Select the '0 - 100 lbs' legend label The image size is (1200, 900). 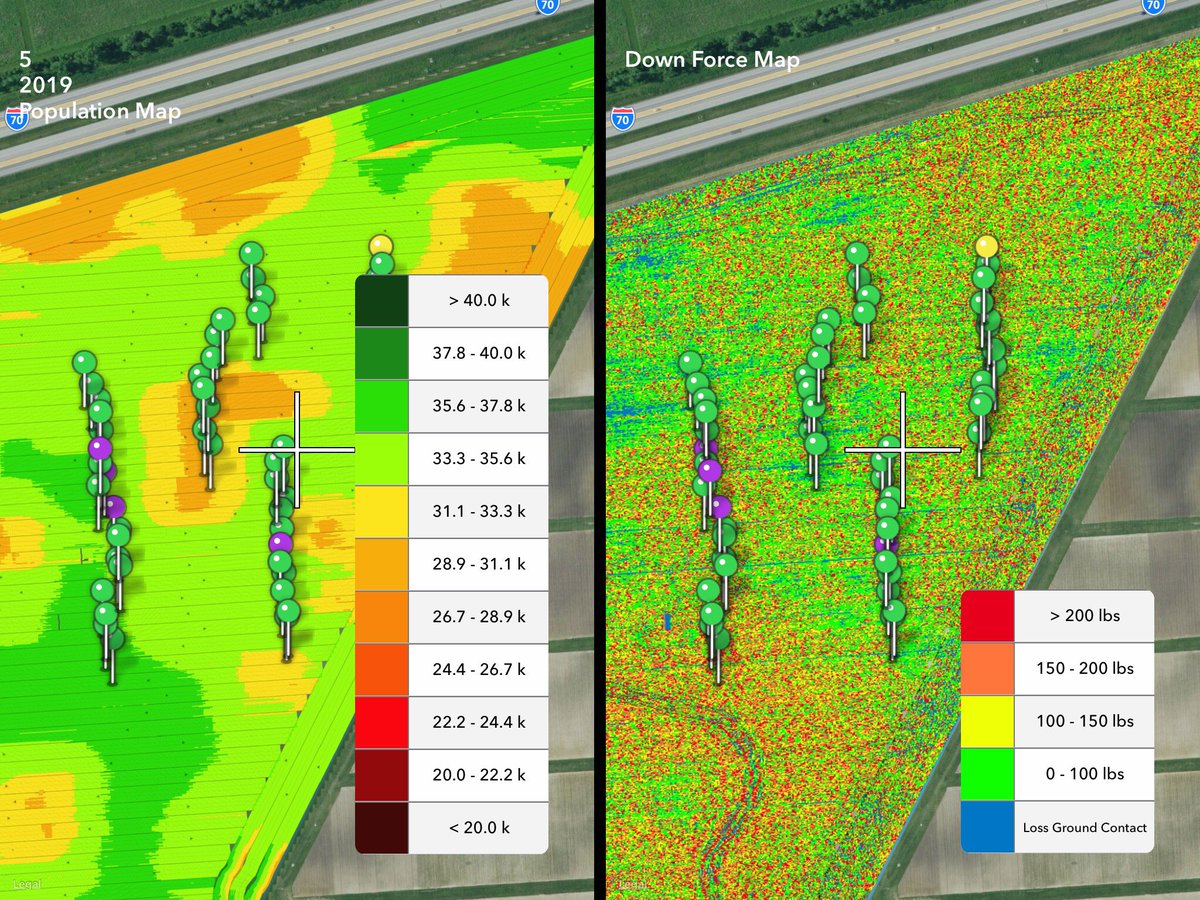[1084, 774]
